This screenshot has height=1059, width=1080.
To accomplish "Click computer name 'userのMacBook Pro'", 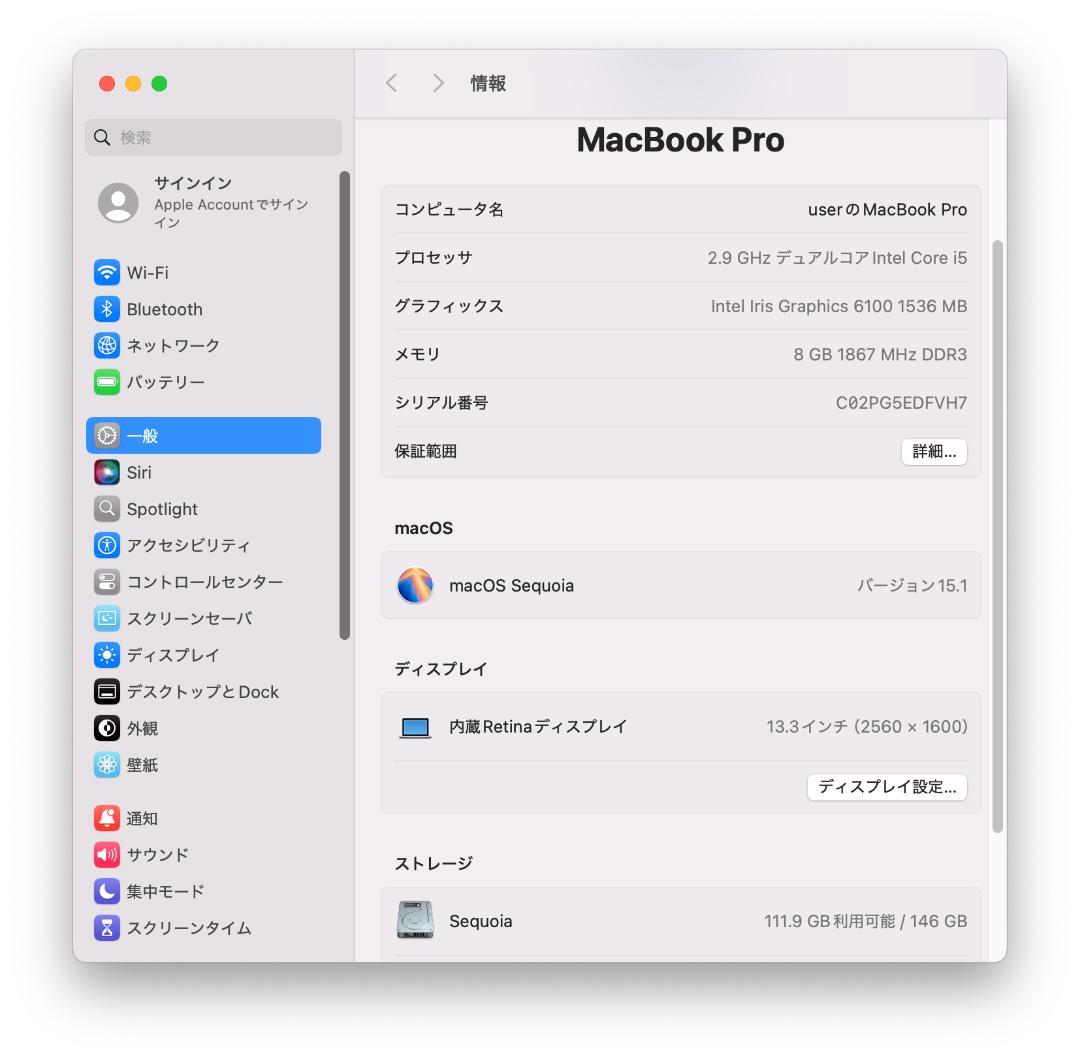I will pyautogui.click(x=887, y=209).
